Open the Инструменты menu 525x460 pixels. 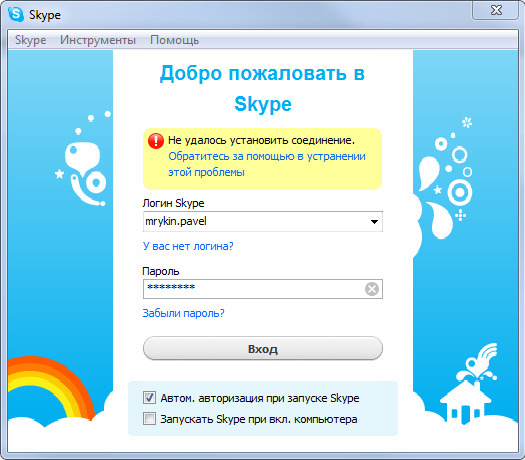[98, 40]
